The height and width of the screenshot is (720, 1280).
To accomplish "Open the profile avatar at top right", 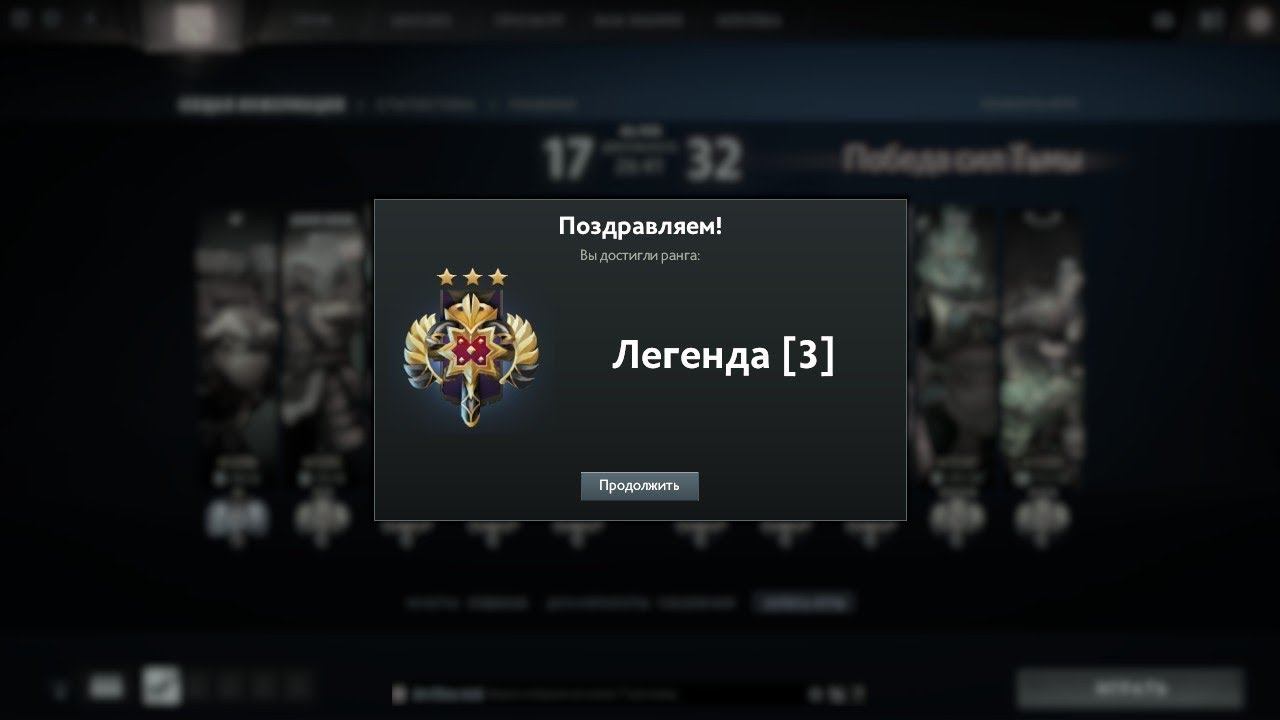I will point(1258,20).
